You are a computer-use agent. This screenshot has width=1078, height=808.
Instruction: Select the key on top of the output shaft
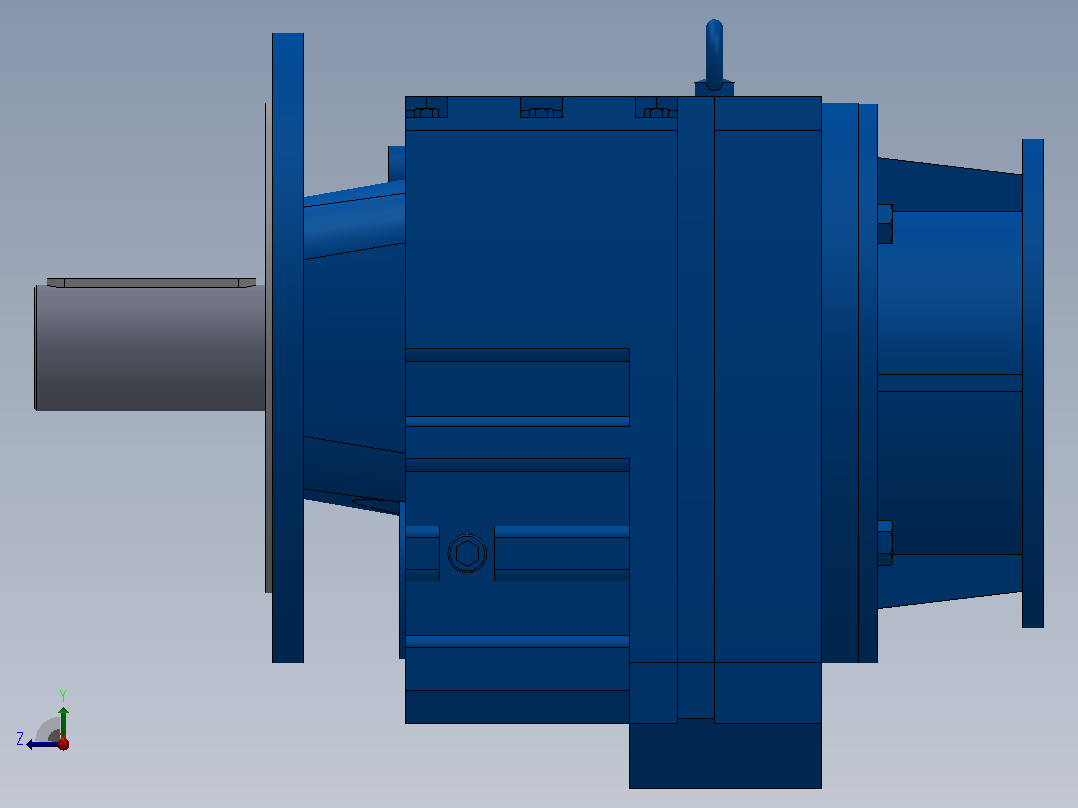click(x=151, y=283)
